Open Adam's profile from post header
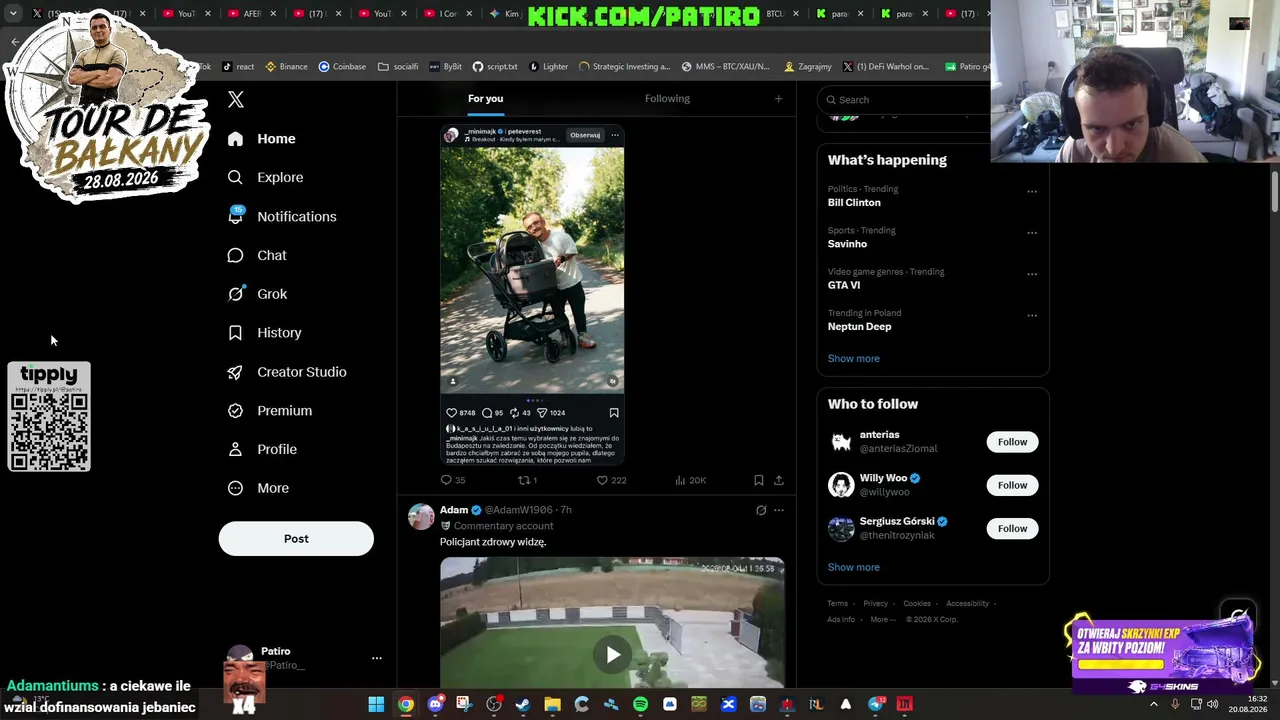Screen dimensions: 1280x720 (x=454, y=510)
